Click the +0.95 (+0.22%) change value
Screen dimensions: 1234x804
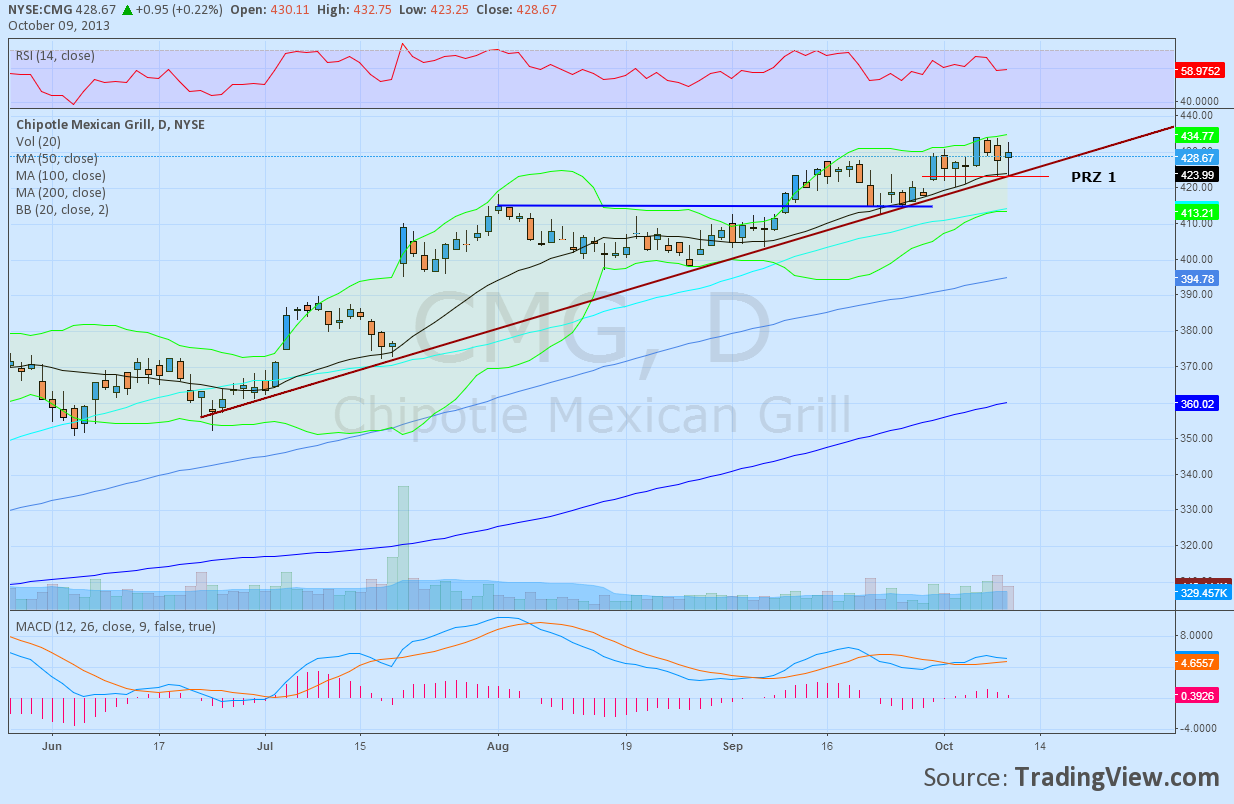(180, 11)
